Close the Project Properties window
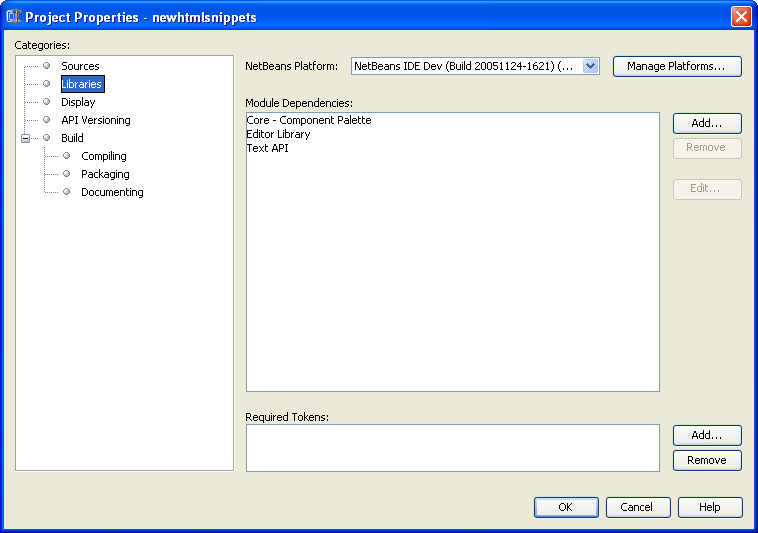The height and width of the screenshot is (533, 758). (741, 16)
